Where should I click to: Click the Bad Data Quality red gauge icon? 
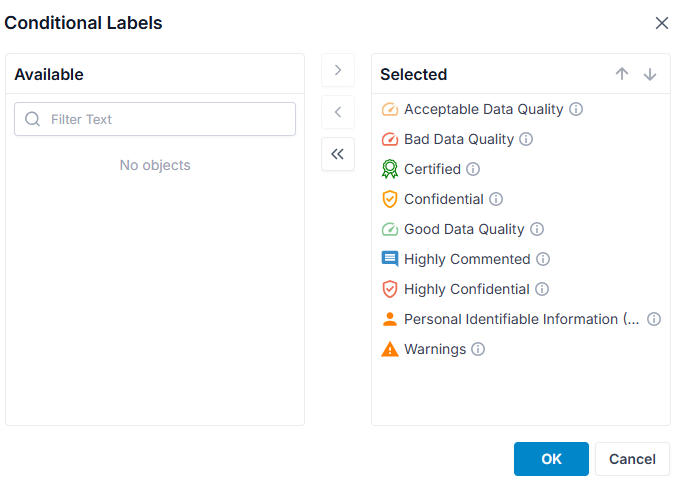point(390,139)
